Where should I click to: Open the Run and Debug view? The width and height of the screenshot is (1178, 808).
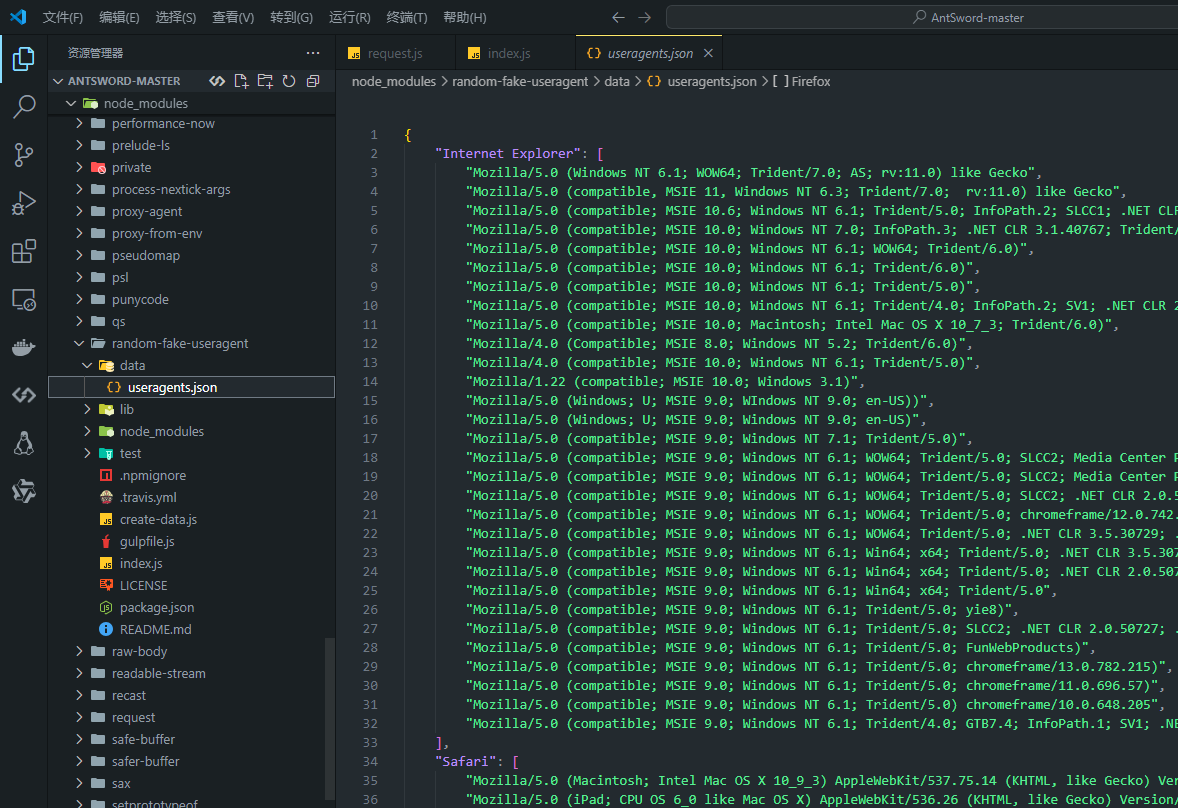(23, 203)
